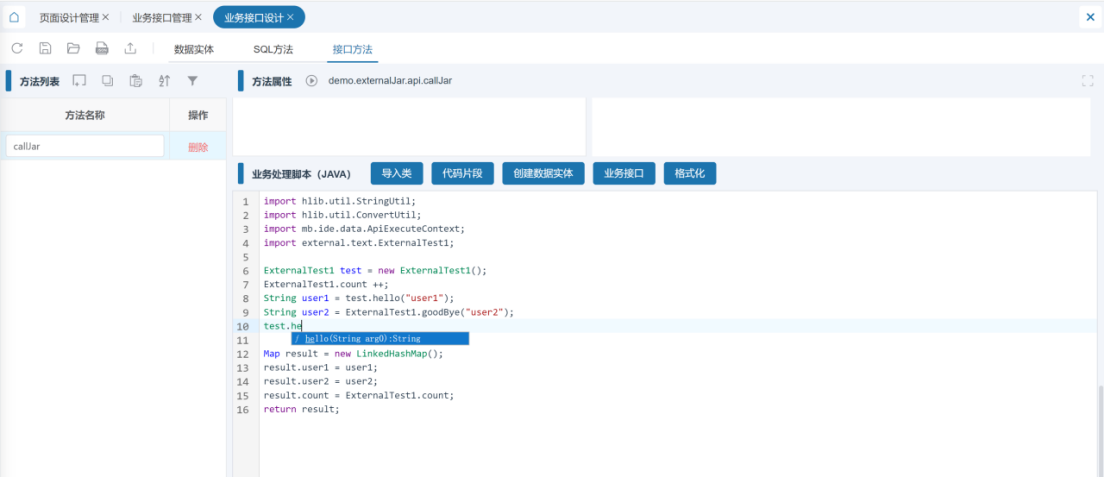This screenshot has width=1104, height=478.
Task: Select hello(String arg0):String autocomplete suggestion
Action: pyautogui.click(x=380, y=339)
